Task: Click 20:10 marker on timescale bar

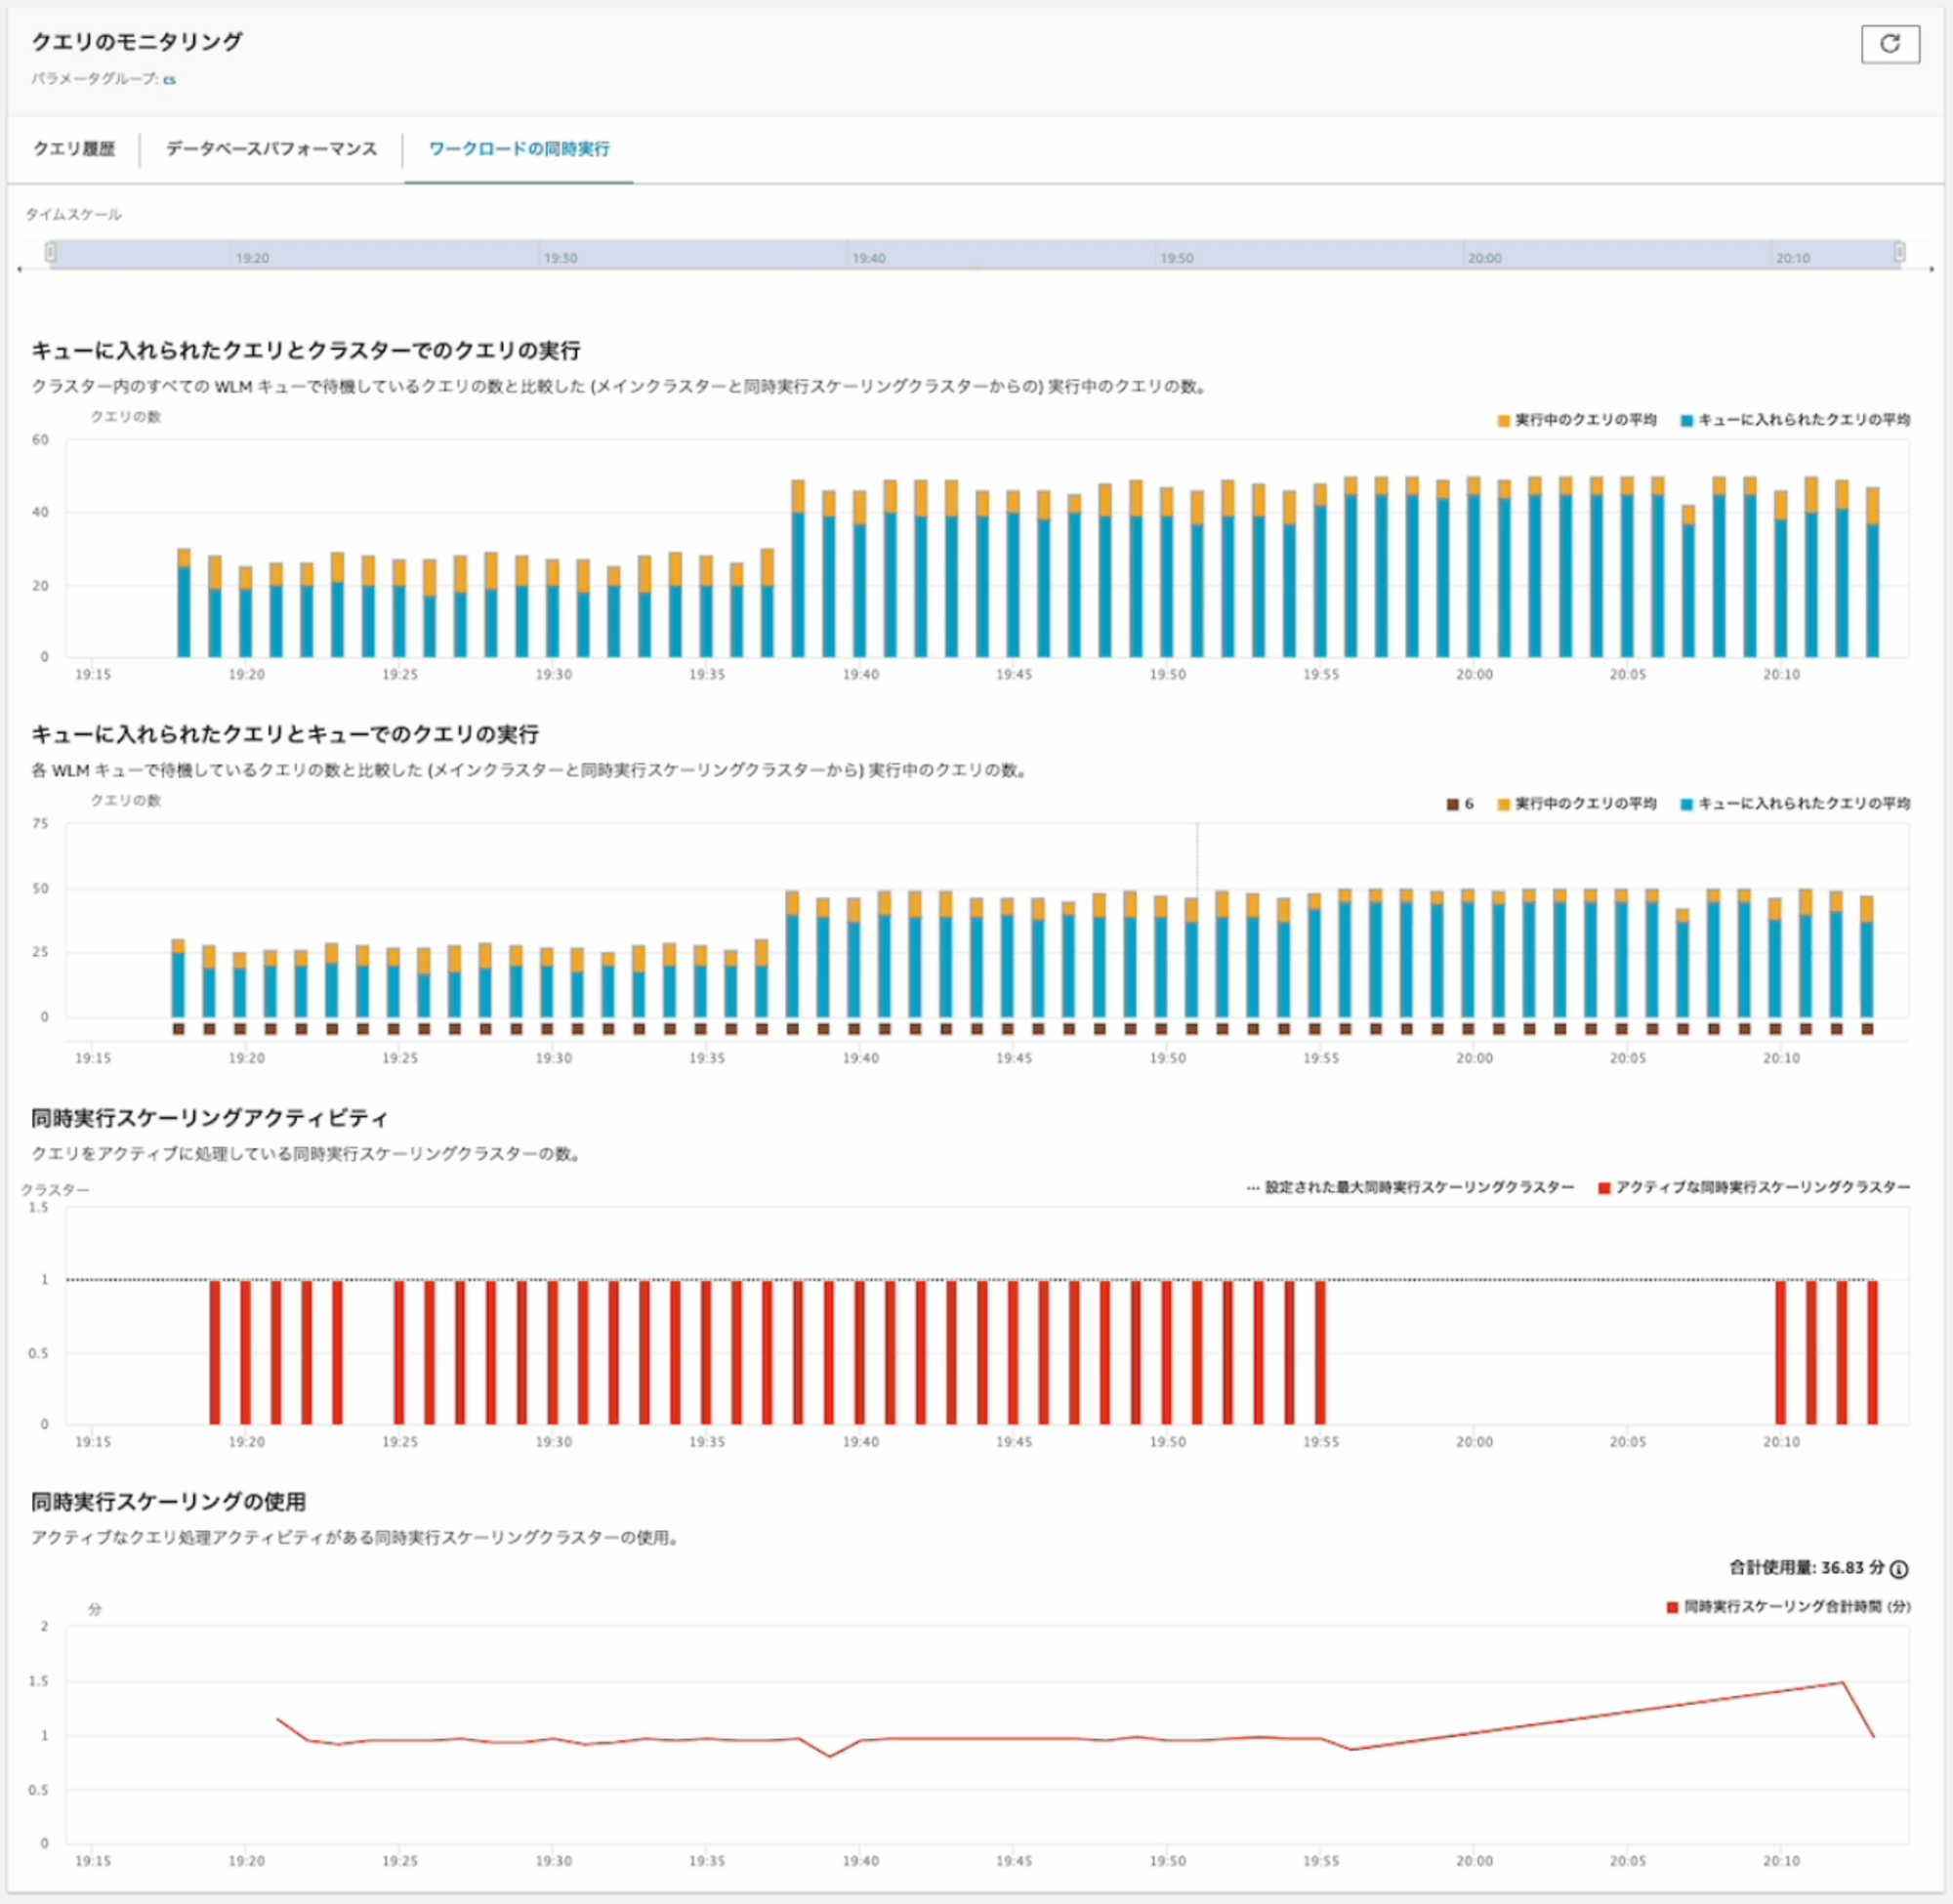Action: [1792, 258]
